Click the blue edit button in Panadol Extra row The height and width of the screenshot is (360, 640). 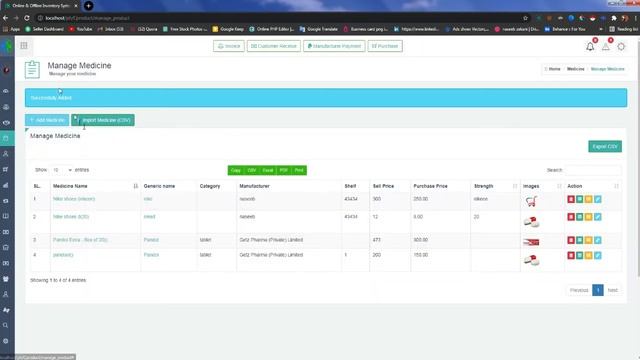598,240
